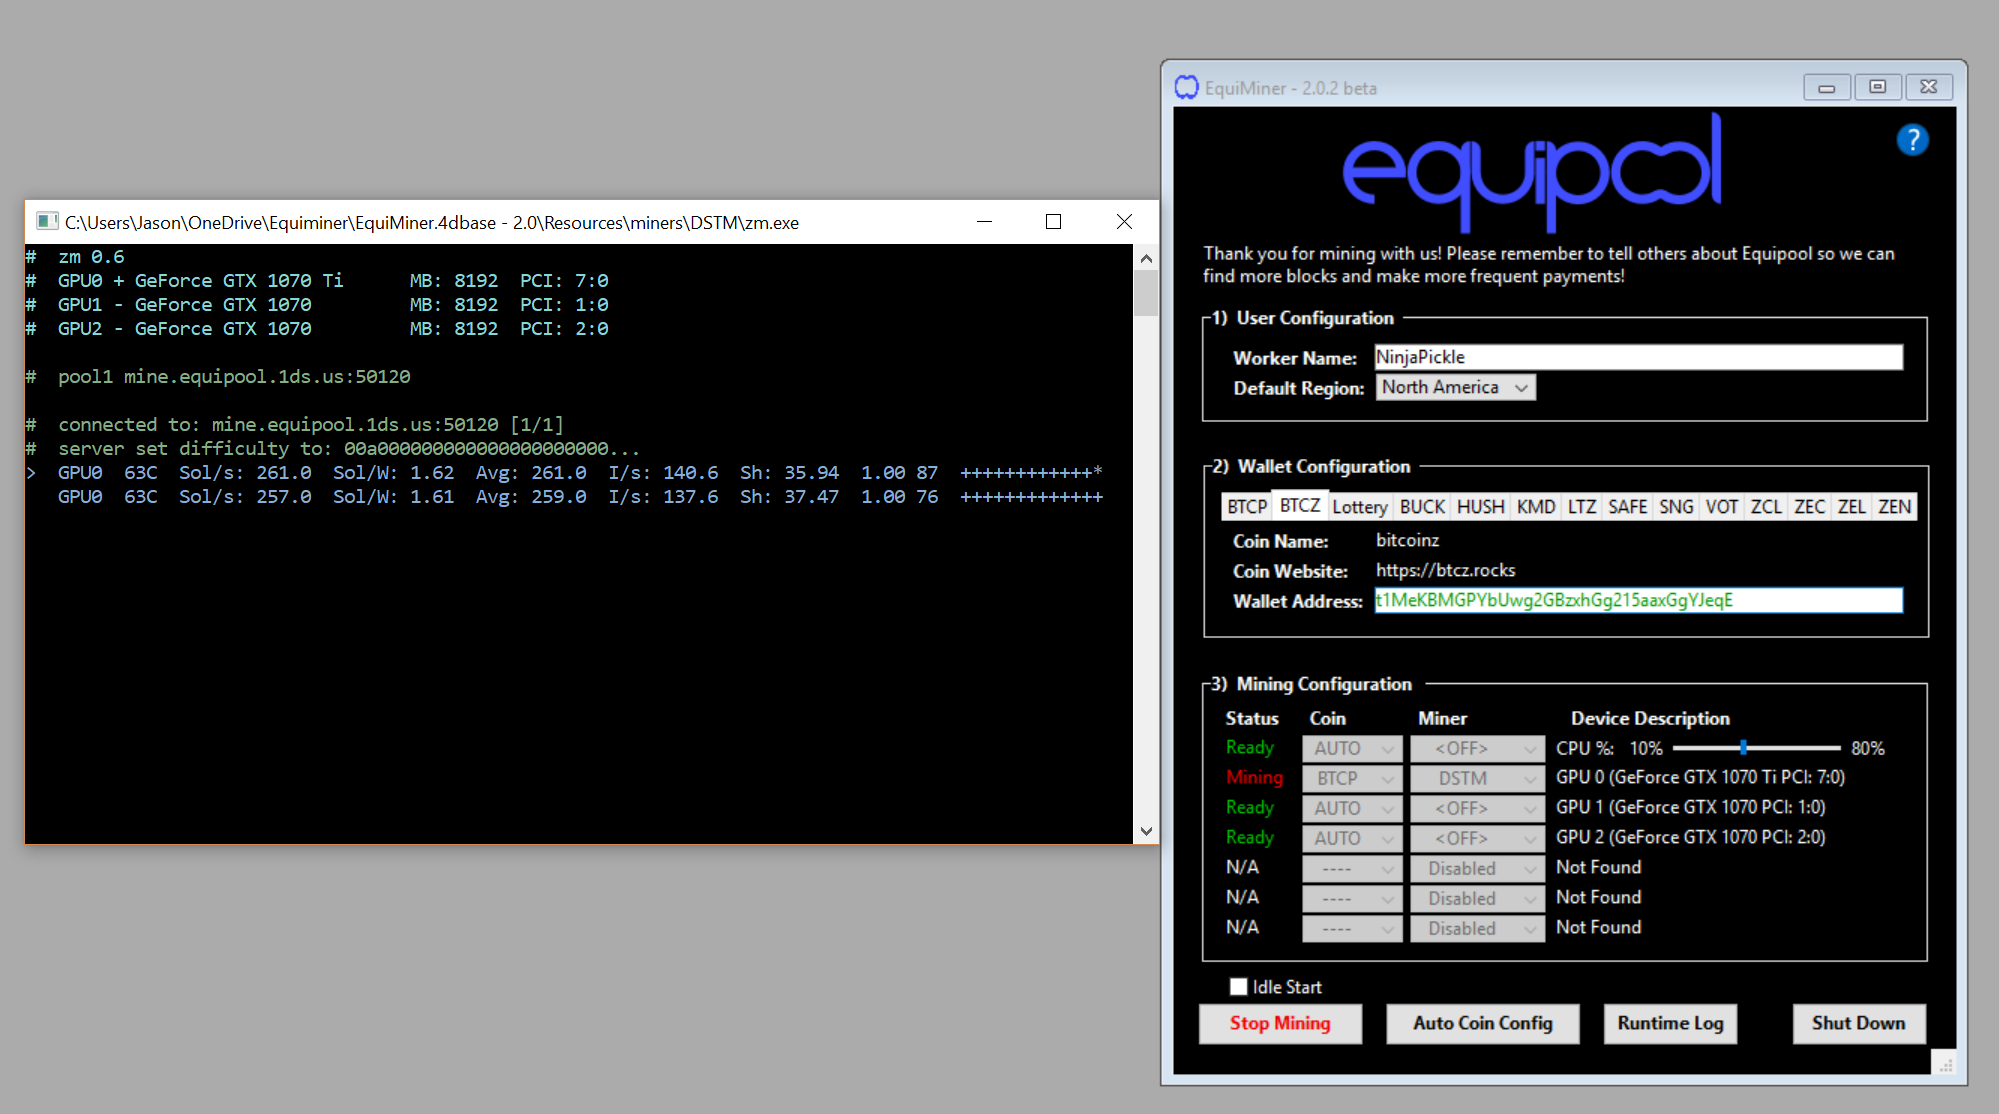
Task: Open the Runtime Log
Action: pyautogui.click(x=1670, y=1023)
